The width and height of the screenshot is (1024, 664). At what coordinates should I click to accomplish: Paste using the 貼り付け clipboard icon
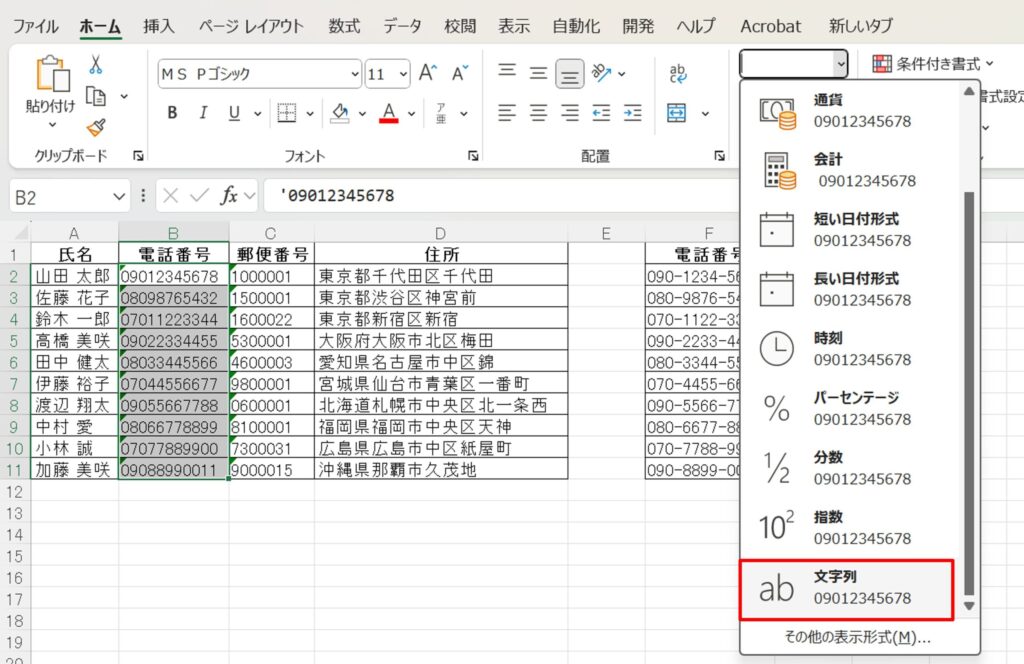52,73
